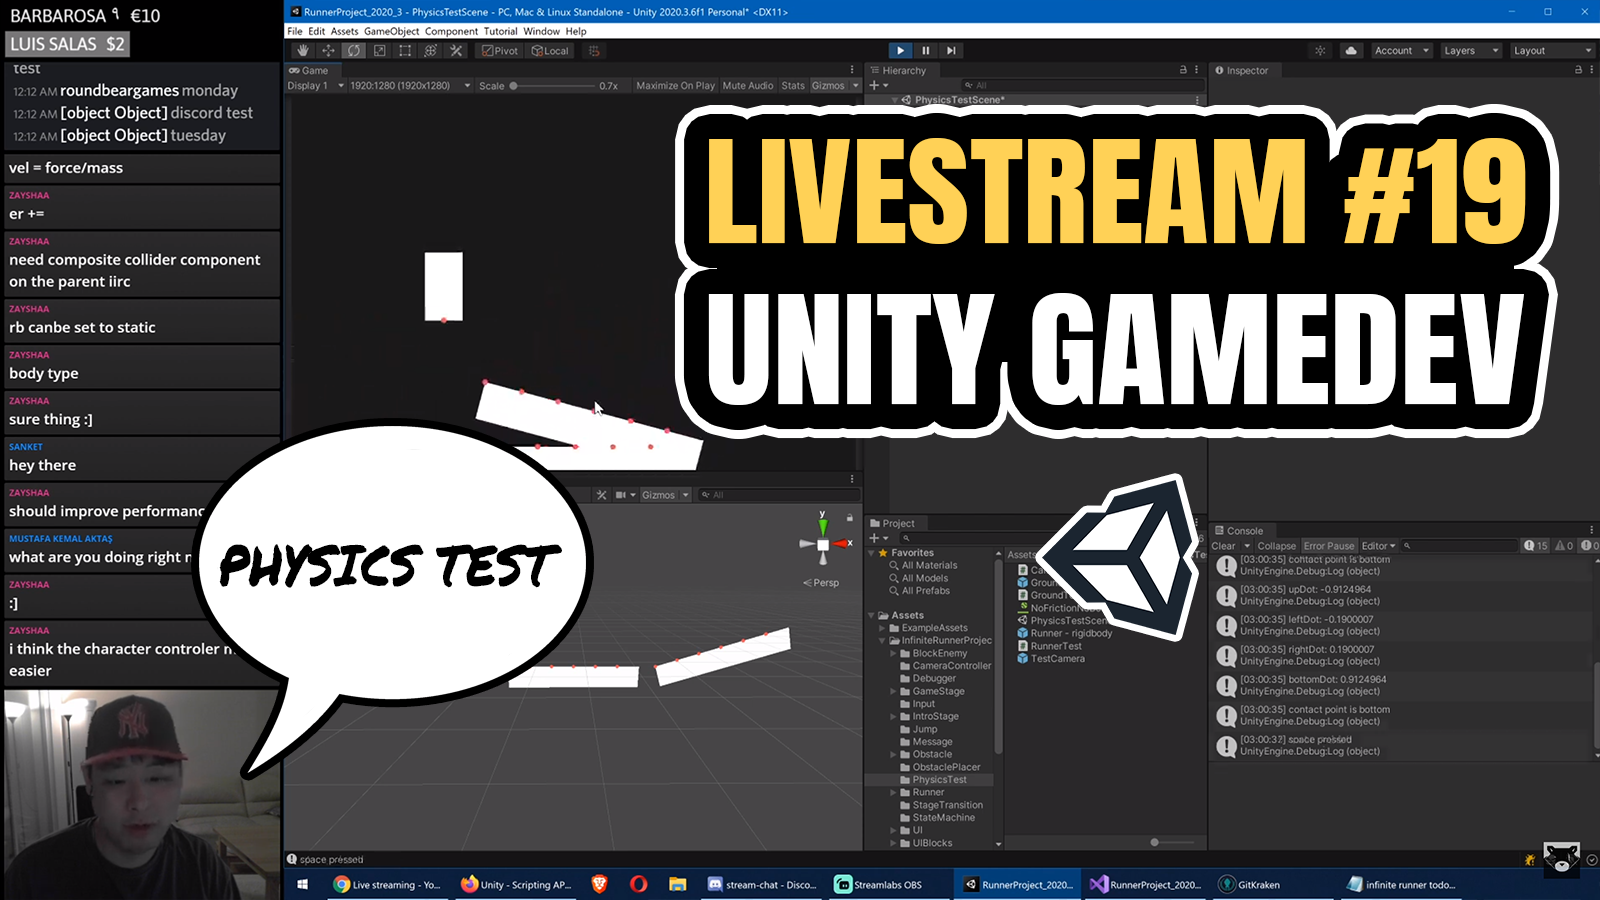This screenshot has height=900, width=1600.
Task: Open the Edit menu
Action: pyautogui.click(x=317, y=31)
